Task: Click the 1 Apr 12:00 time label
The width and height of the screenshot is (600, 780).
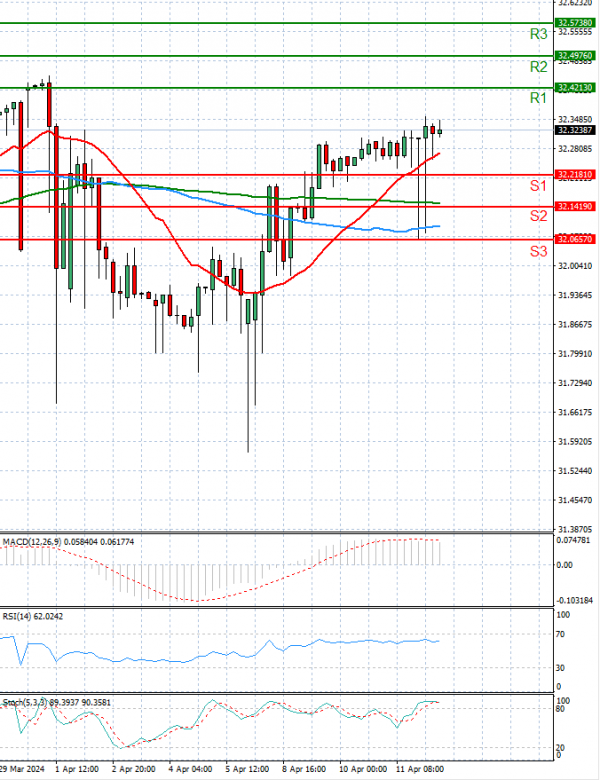Action: click(x=77, y=769)
